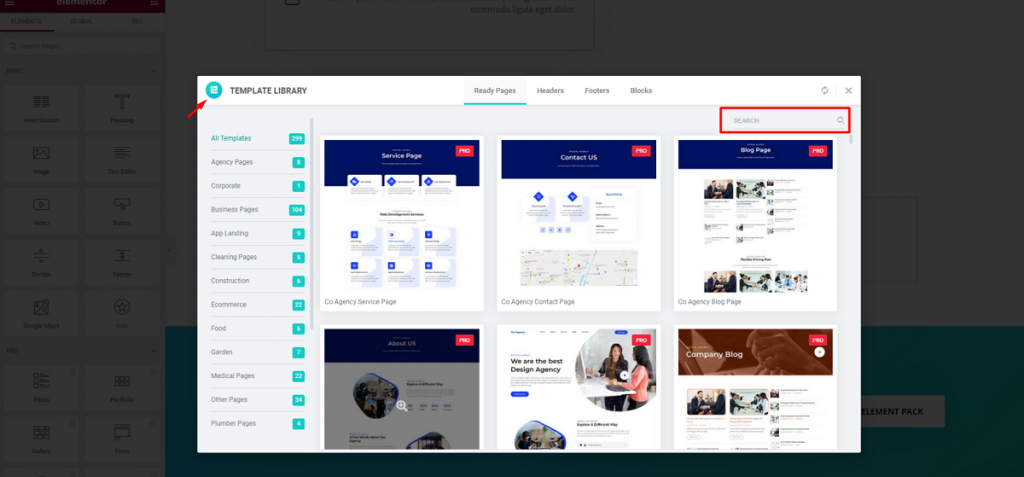Switch to the Blocks tab

point(641,91)
